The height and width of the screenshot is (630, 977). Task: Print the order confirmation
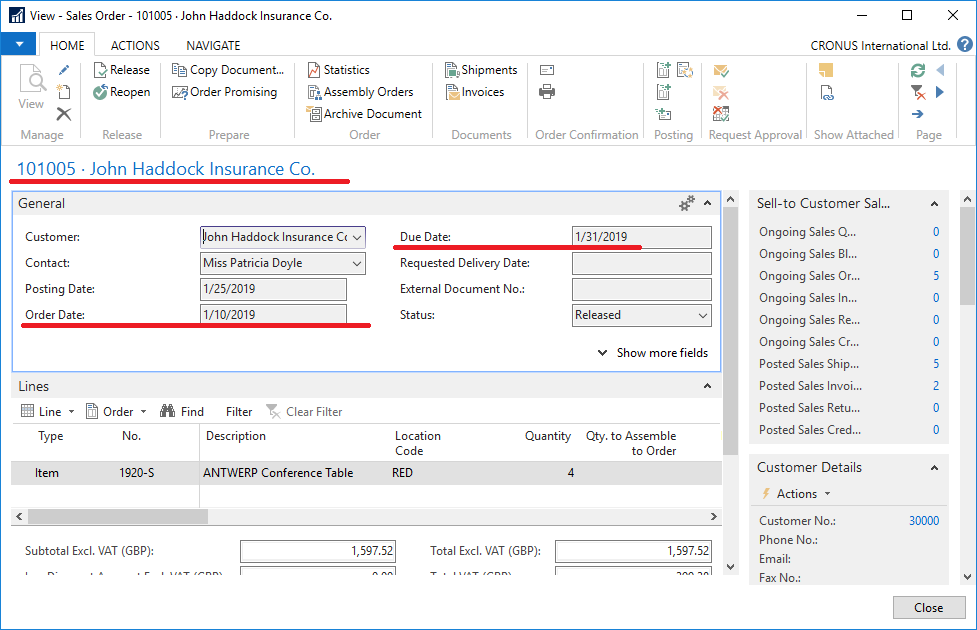[547, 92]
